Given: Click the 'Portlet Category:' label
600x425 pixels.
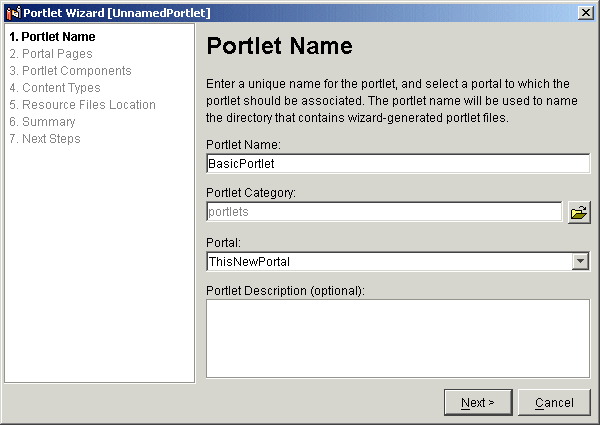Looking at the screenshot, I should 251,193.
